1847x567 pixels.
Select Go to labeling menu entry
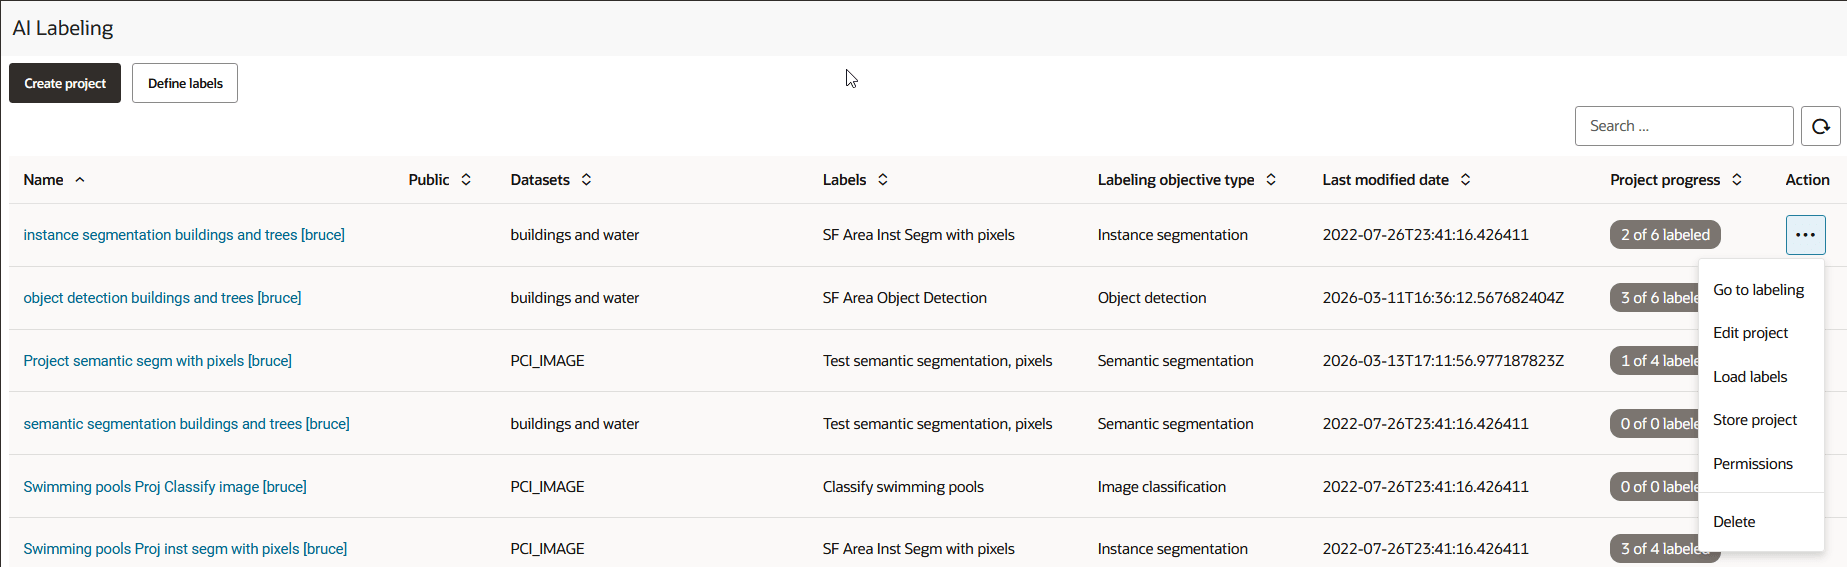click(1759, 290)
